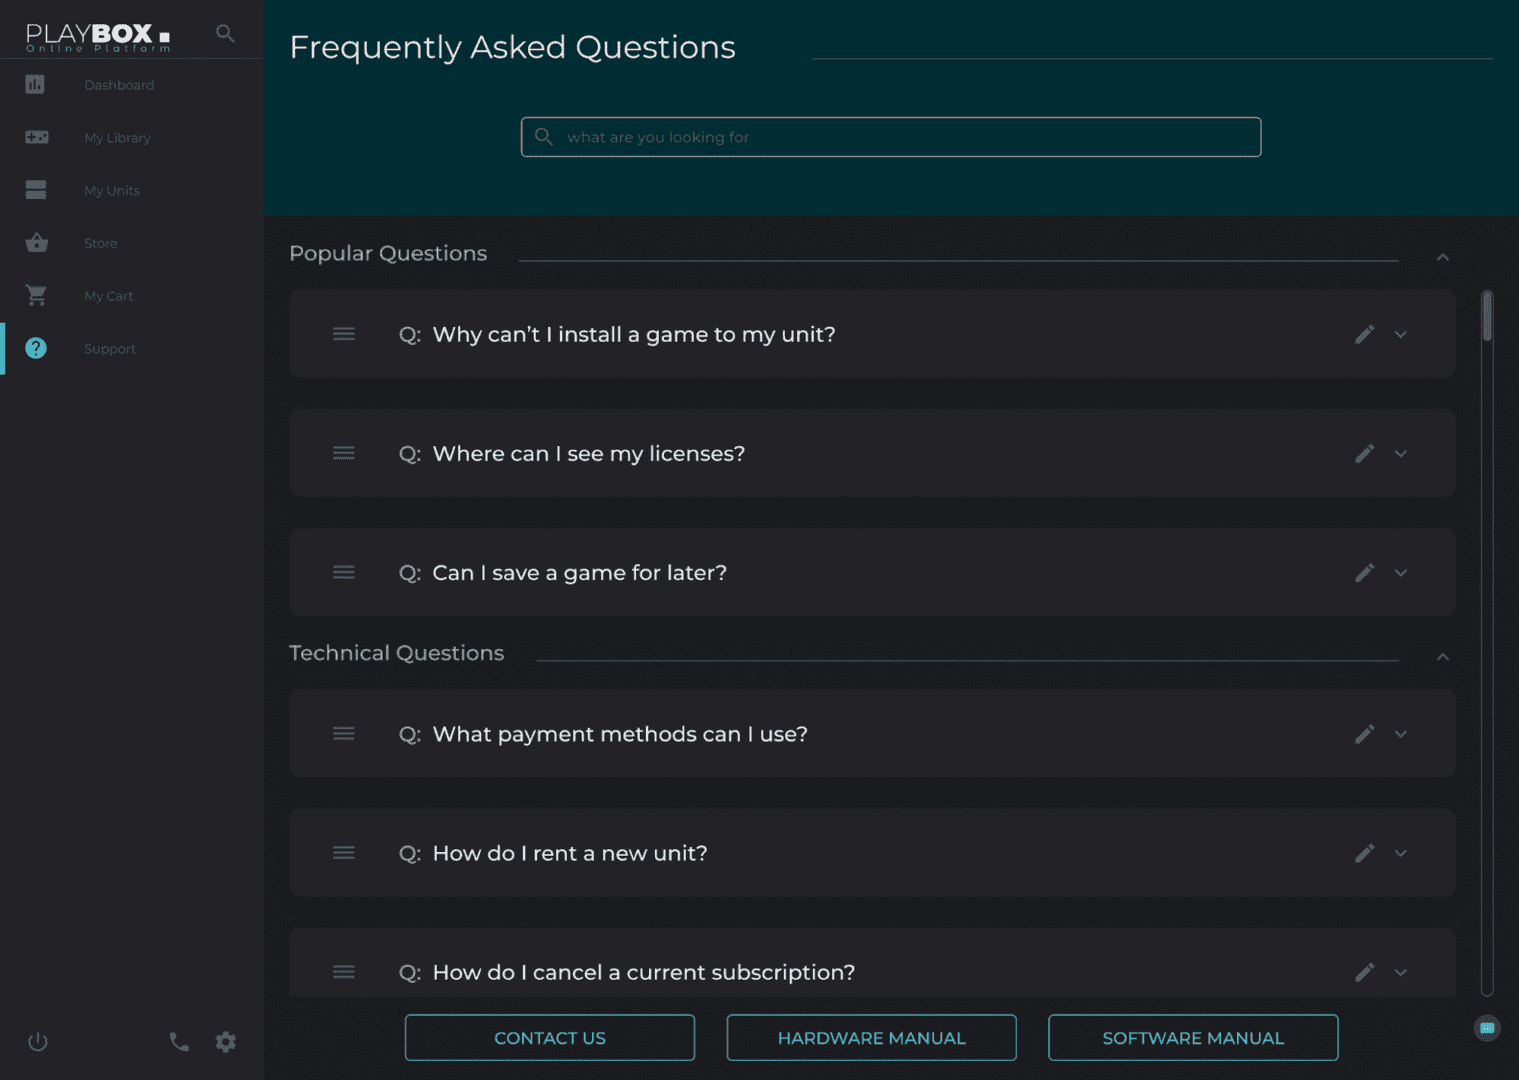Go to My Library in the sidebar
Image resolution: width=1519 pixels, height=1080 pixels.
[117, 138]
